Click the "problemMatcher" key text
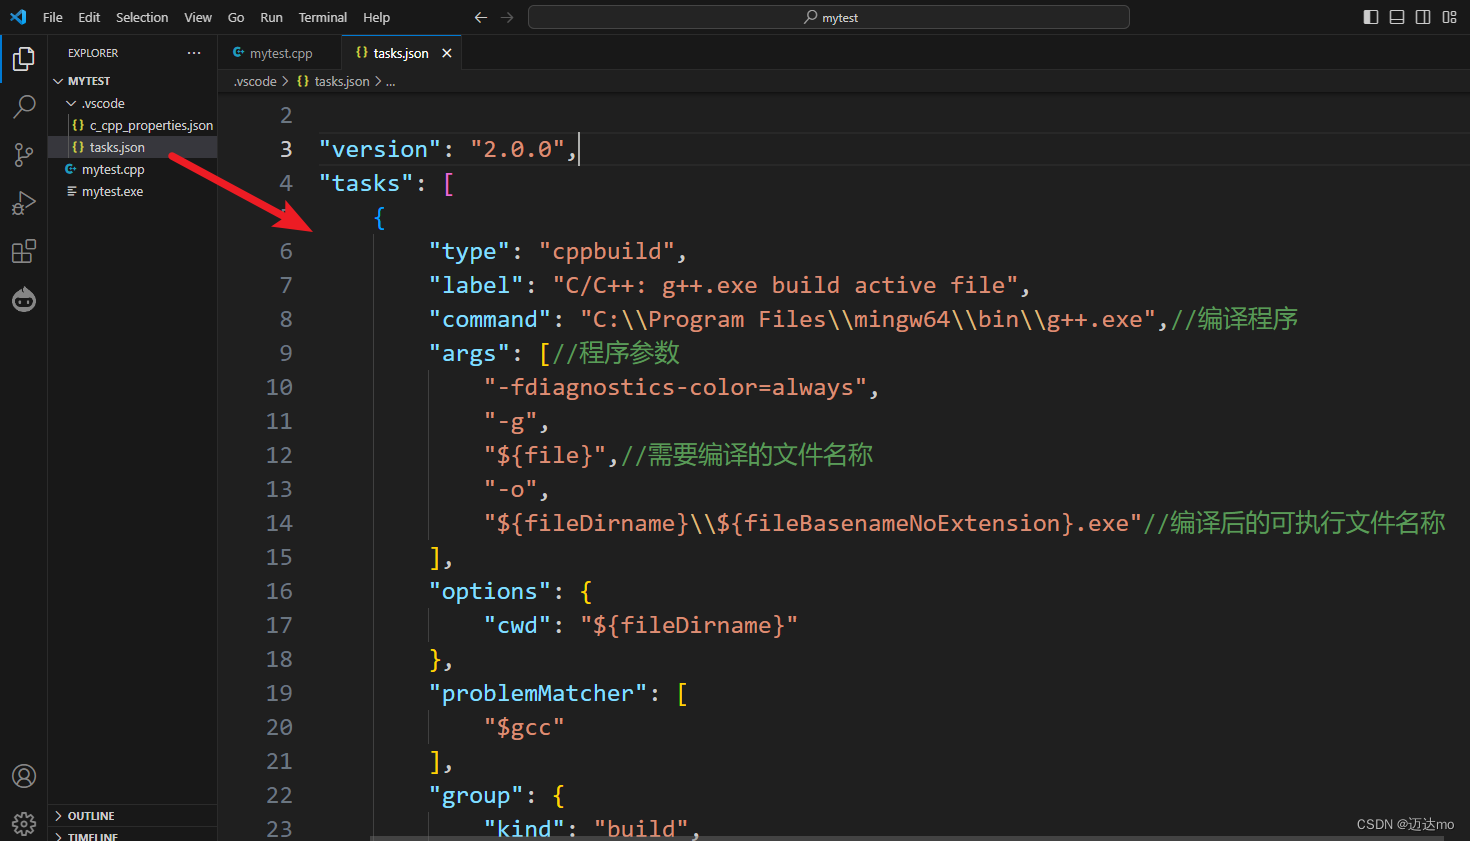1470x841 pixels. coord(538,693)
